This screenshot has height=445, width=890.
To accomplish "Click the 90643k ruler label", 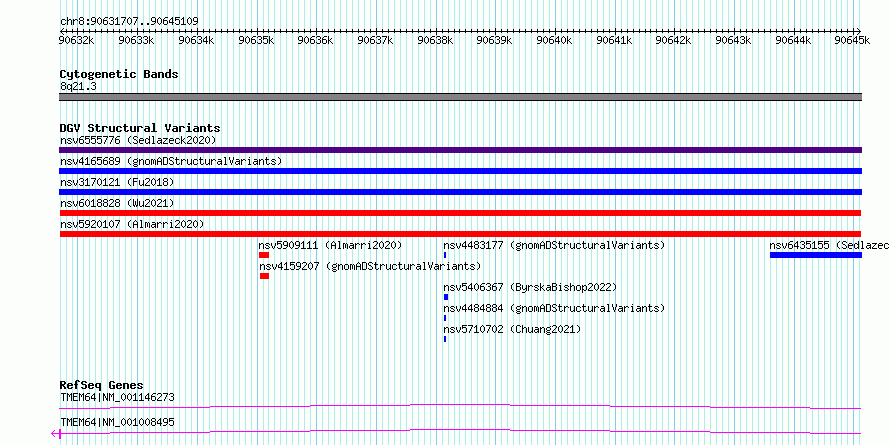I will pos(733,40).
